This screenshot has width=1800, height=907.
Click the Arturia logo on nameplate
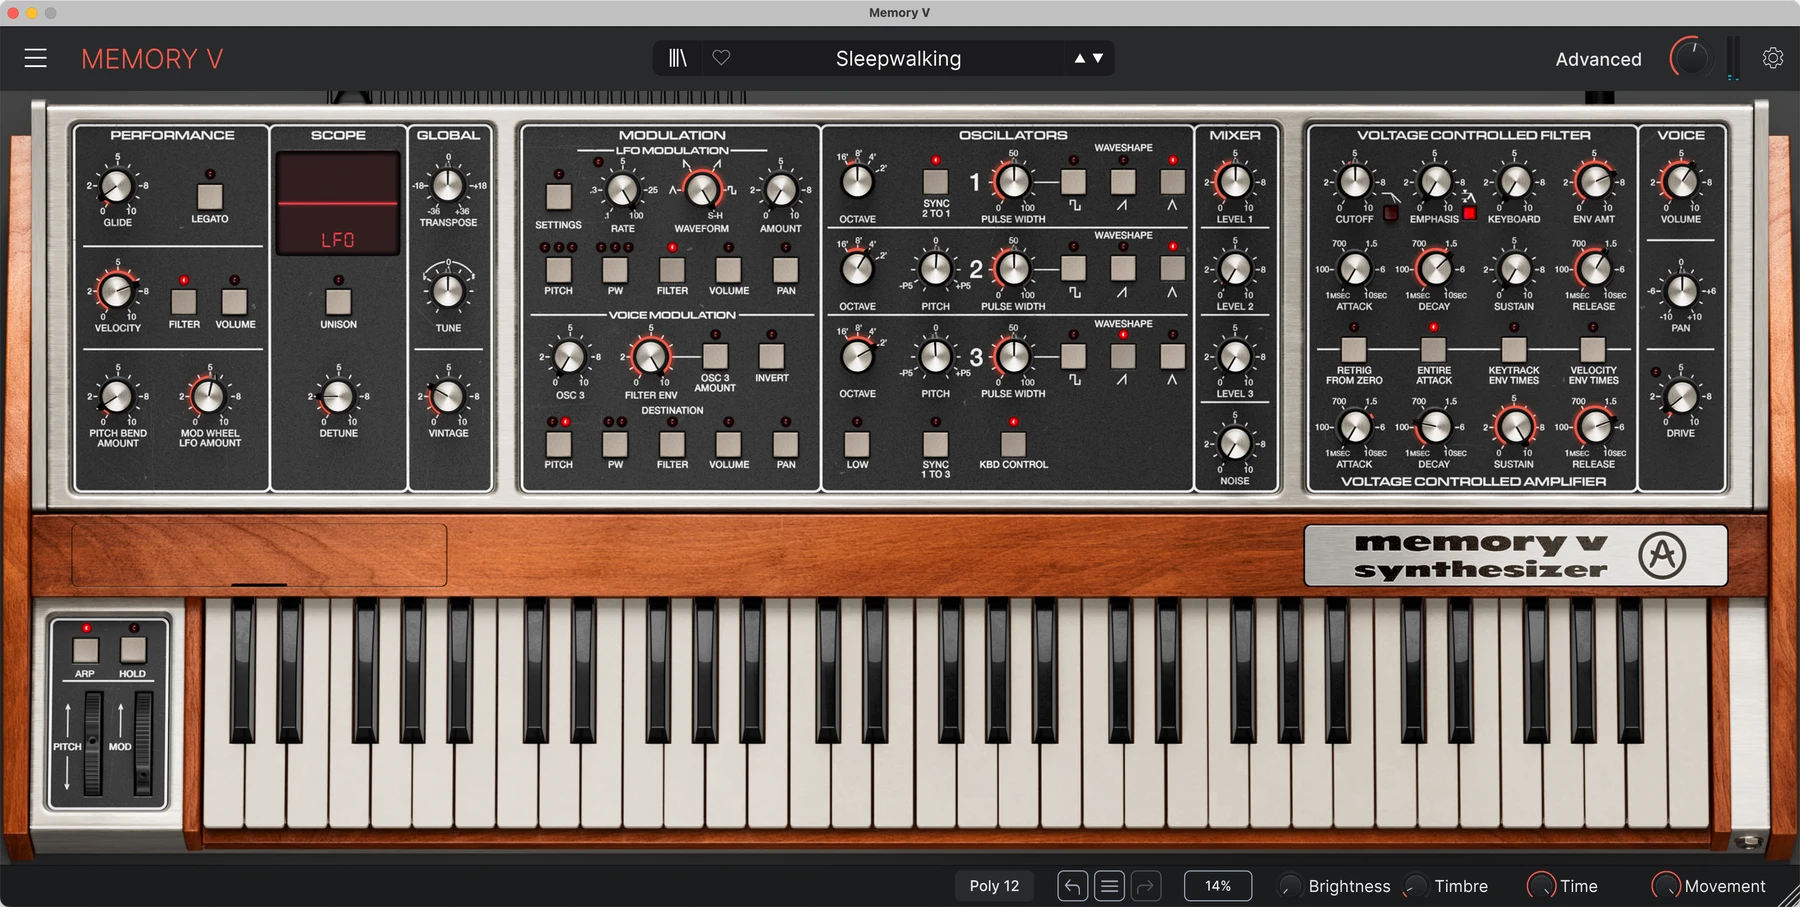click(x=1662, y=555)
